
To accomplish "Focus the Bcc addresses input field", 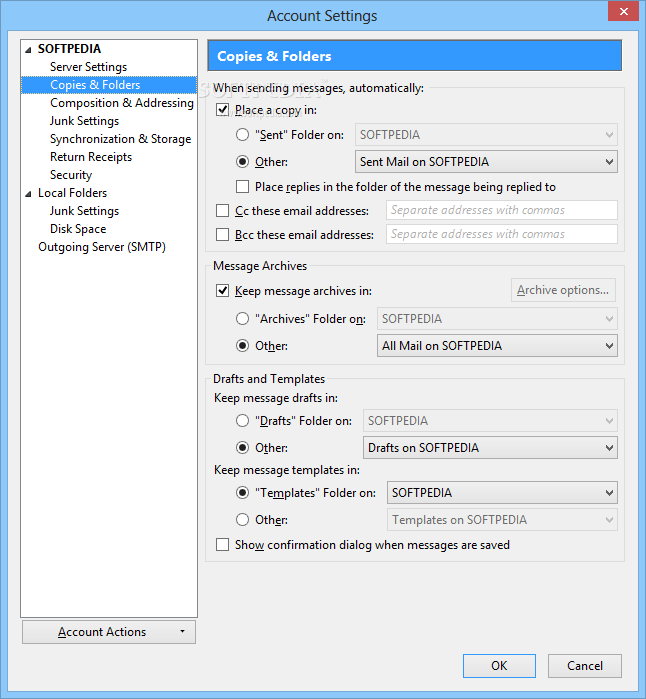I will point(502,234).
